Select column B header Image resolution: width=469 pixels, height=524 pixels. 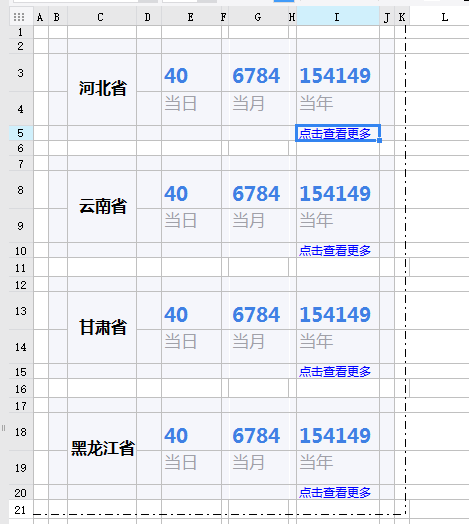(58, 17)
